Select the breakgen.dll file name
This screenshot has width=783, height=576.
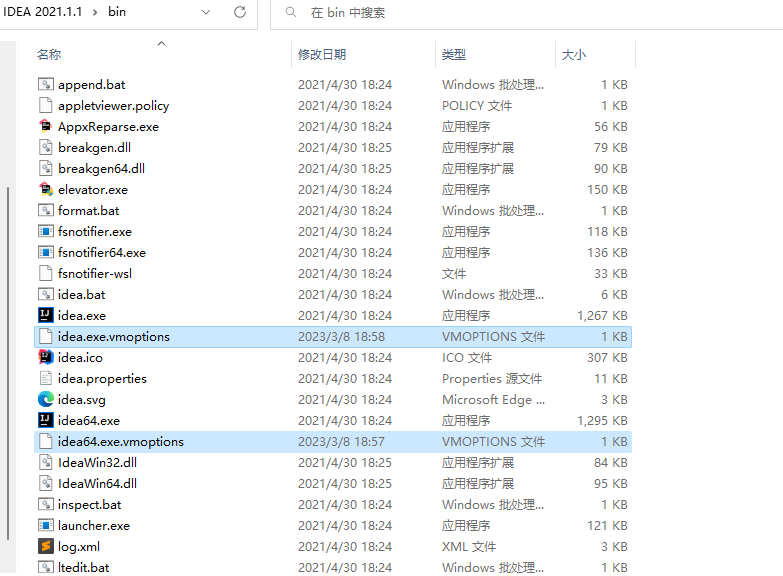click(94, 148)
